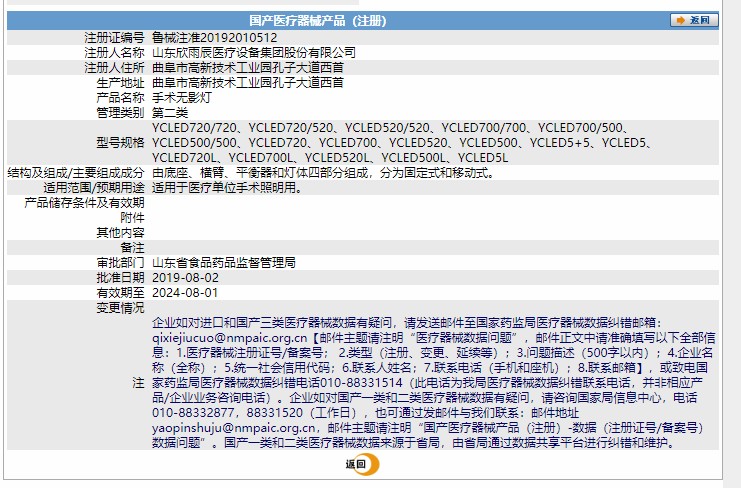Click the phone number 010-88331514 in the note

pos(361,383)
